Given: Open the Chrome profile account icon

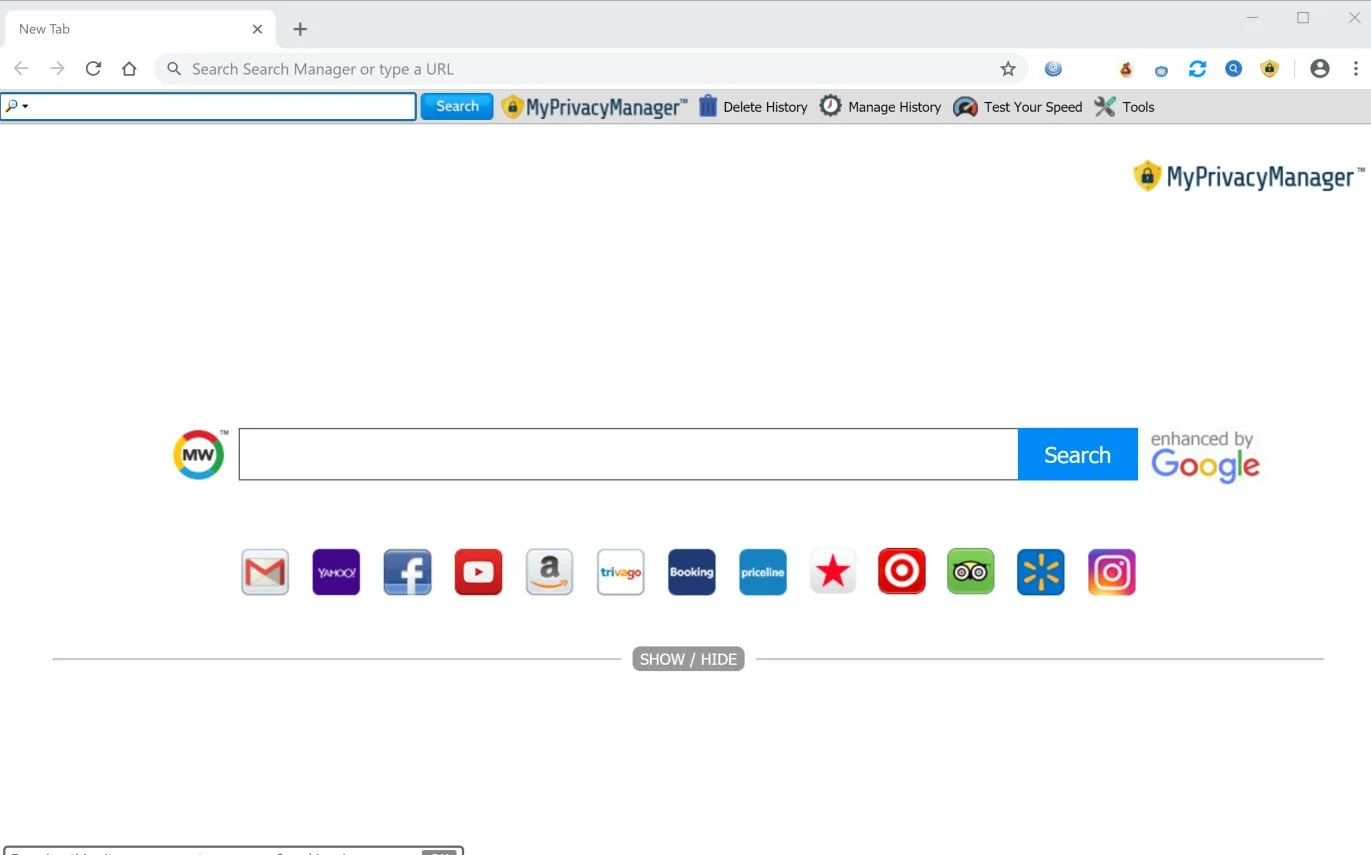Looking at the screenshot, I should [1320, 69].
